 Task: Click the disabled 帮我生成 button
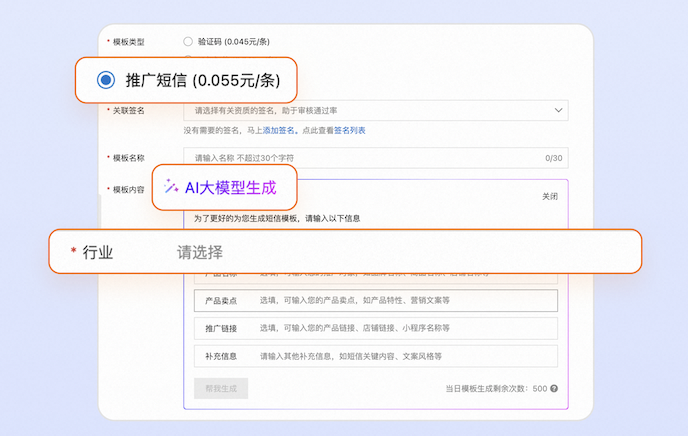pos(221,389)
